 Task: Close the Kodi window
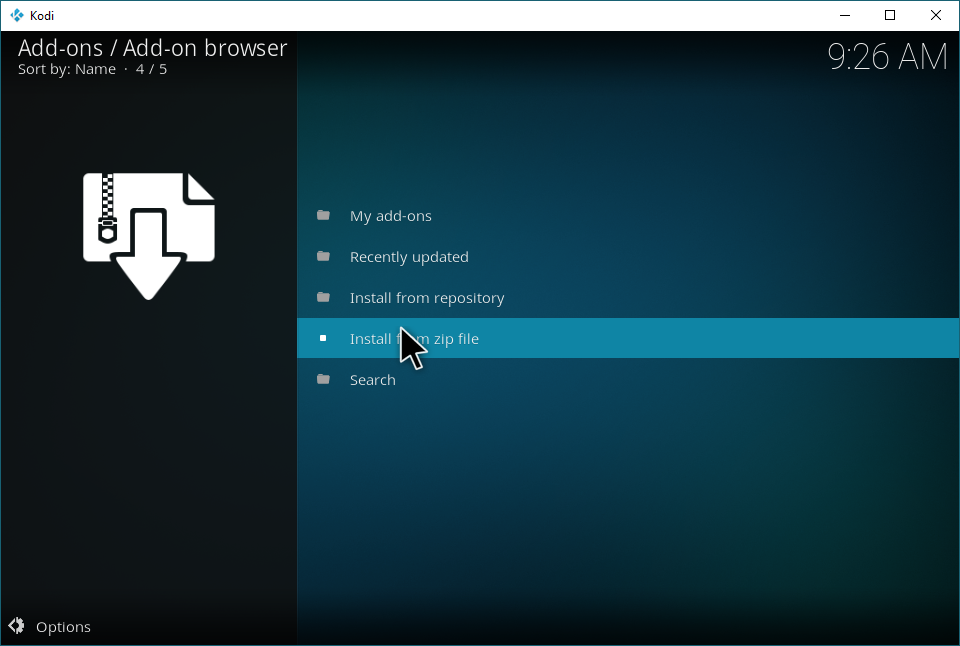[x=936, y=15]
